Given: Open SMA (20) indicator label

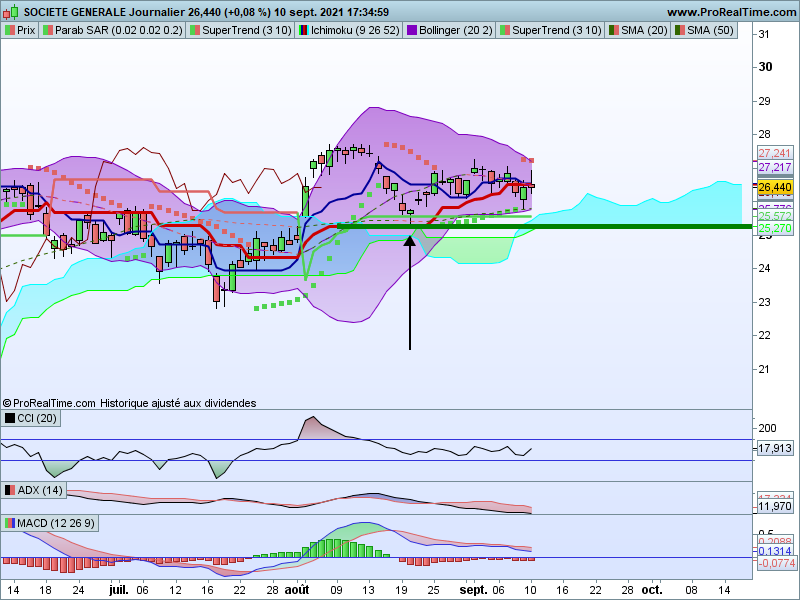Looking at the screenshot, I should click(638, 30).
